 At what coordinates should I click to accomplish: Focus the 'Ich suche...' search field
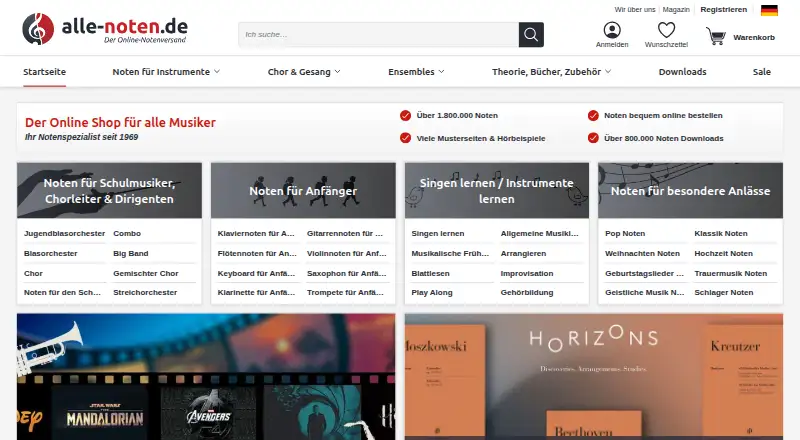[379, 35]
